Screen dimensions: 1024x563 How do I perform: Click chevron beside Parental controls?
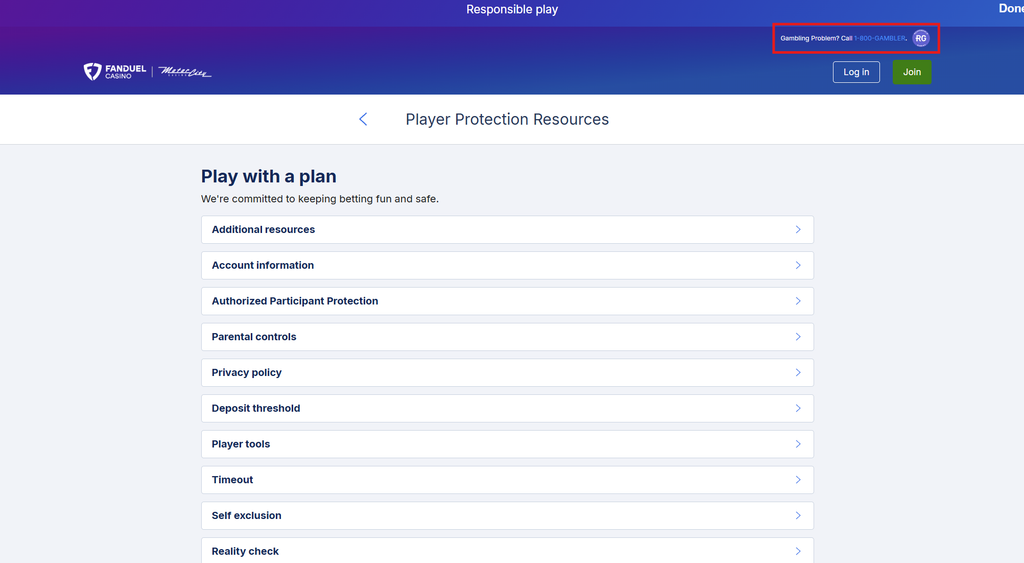[798, 336]
